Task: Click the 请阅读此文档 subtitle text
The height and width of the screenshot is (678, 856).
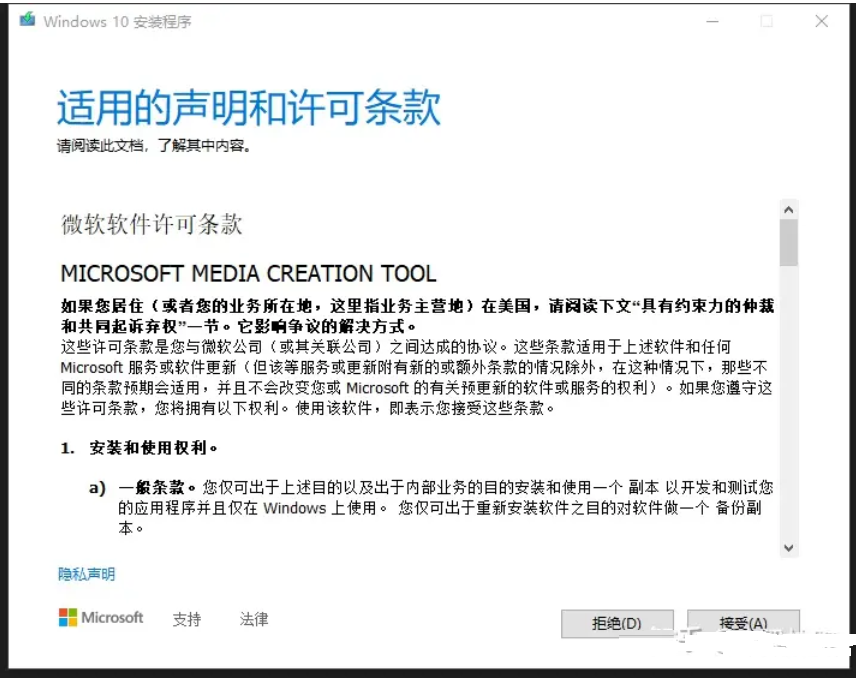Action: click(x=154, y=146)
